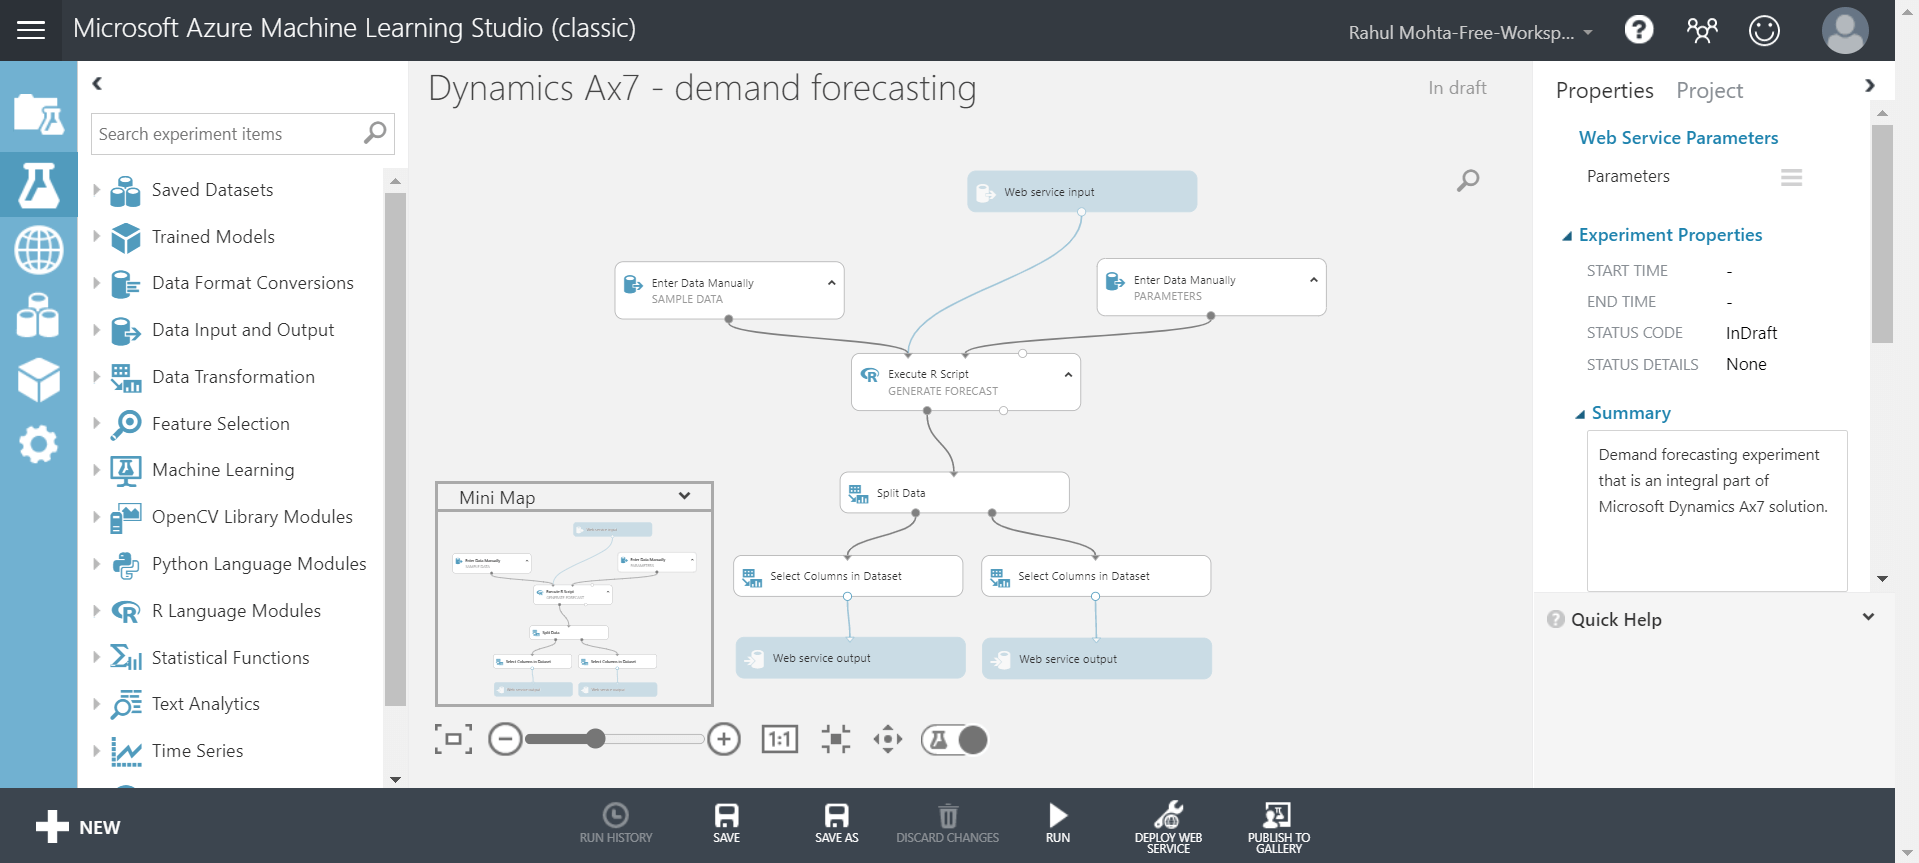Click the canvas search magnifier icon

tap(1468, 180)
